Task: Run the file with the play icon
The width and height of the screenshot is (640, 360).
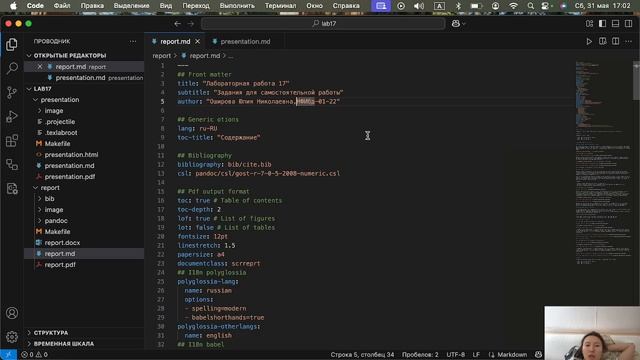Action: tap(589, 41)
